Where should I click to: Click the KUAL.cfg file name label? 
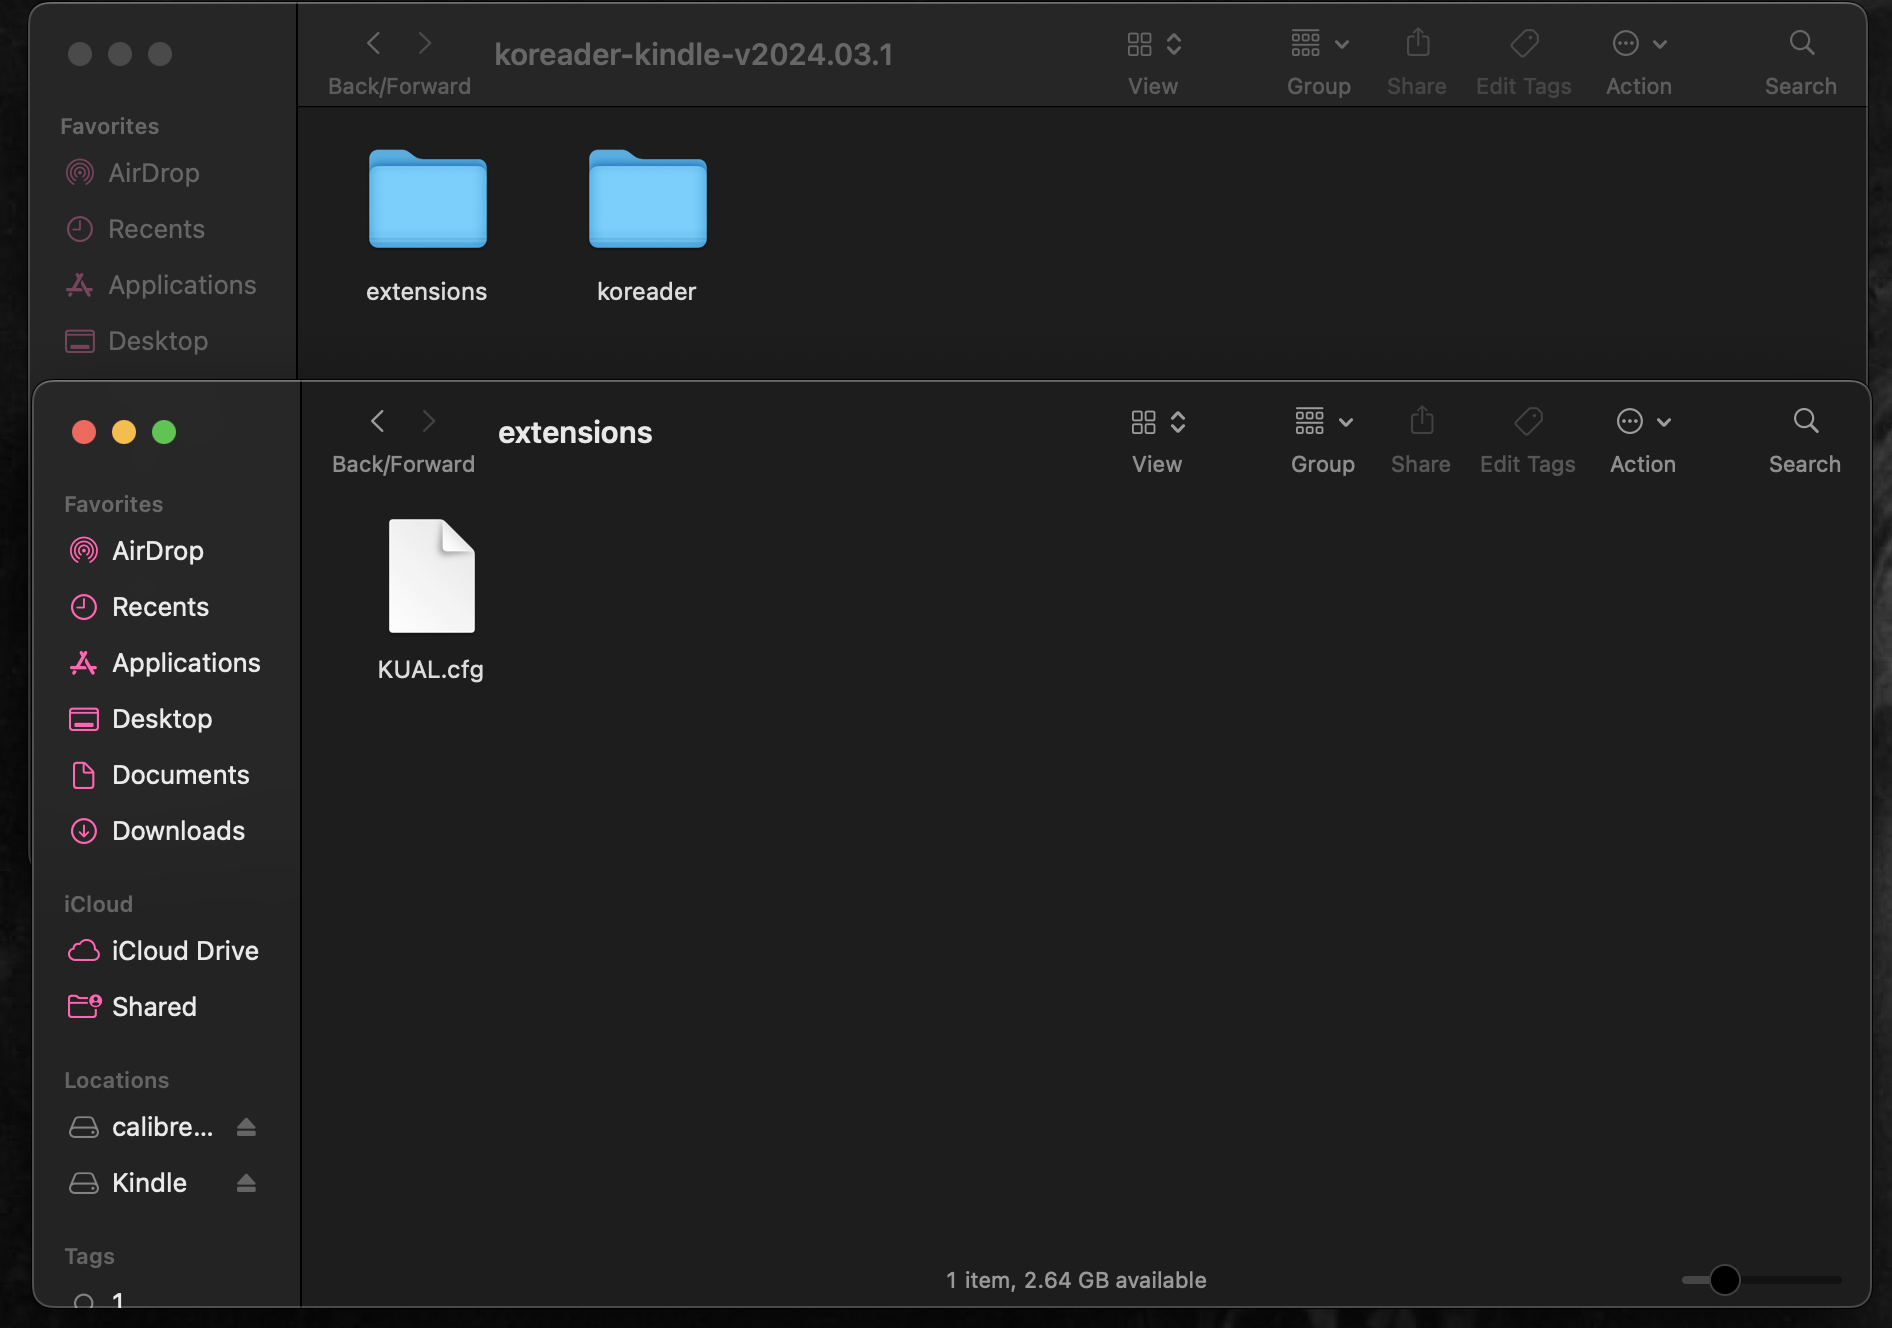click(x=431, y=669)
